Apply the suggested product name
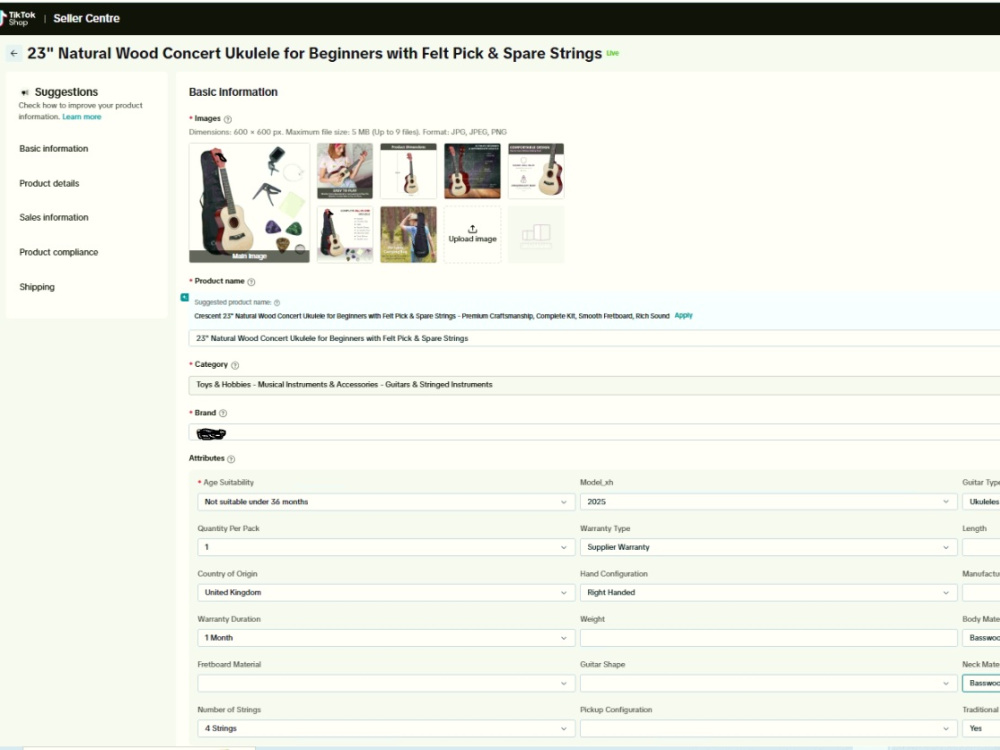This screenshot has width=1000, height=750. point(684,316)
